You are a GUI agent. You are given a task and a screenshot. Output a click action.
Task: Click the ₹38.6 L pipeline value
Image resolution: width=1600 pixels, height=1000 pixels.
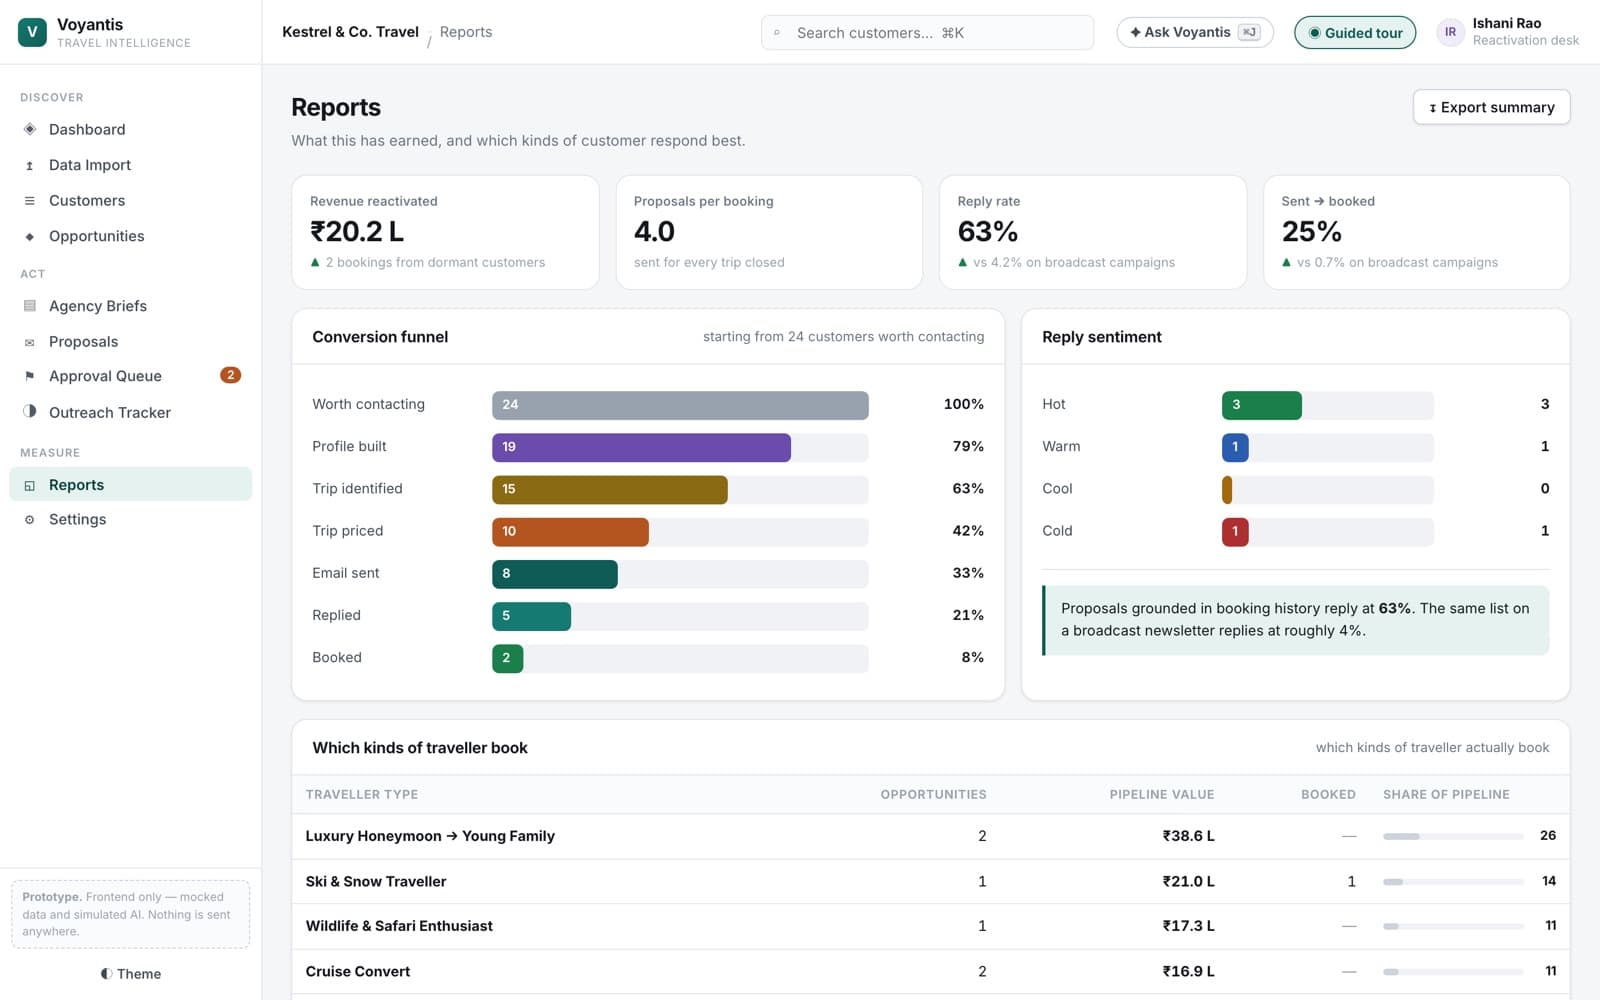(1188, 836)
